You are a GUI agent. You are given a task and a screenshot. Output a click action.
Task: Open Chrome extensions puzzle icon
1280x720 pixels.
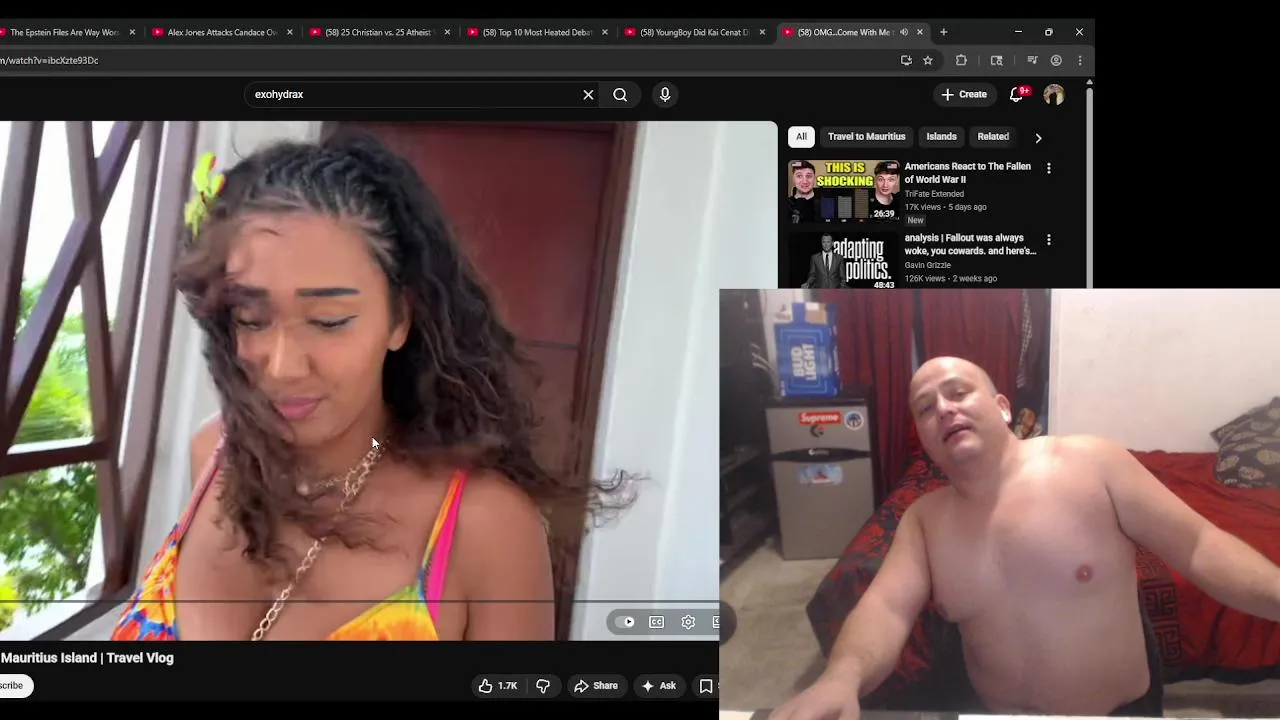click(961, 60)
